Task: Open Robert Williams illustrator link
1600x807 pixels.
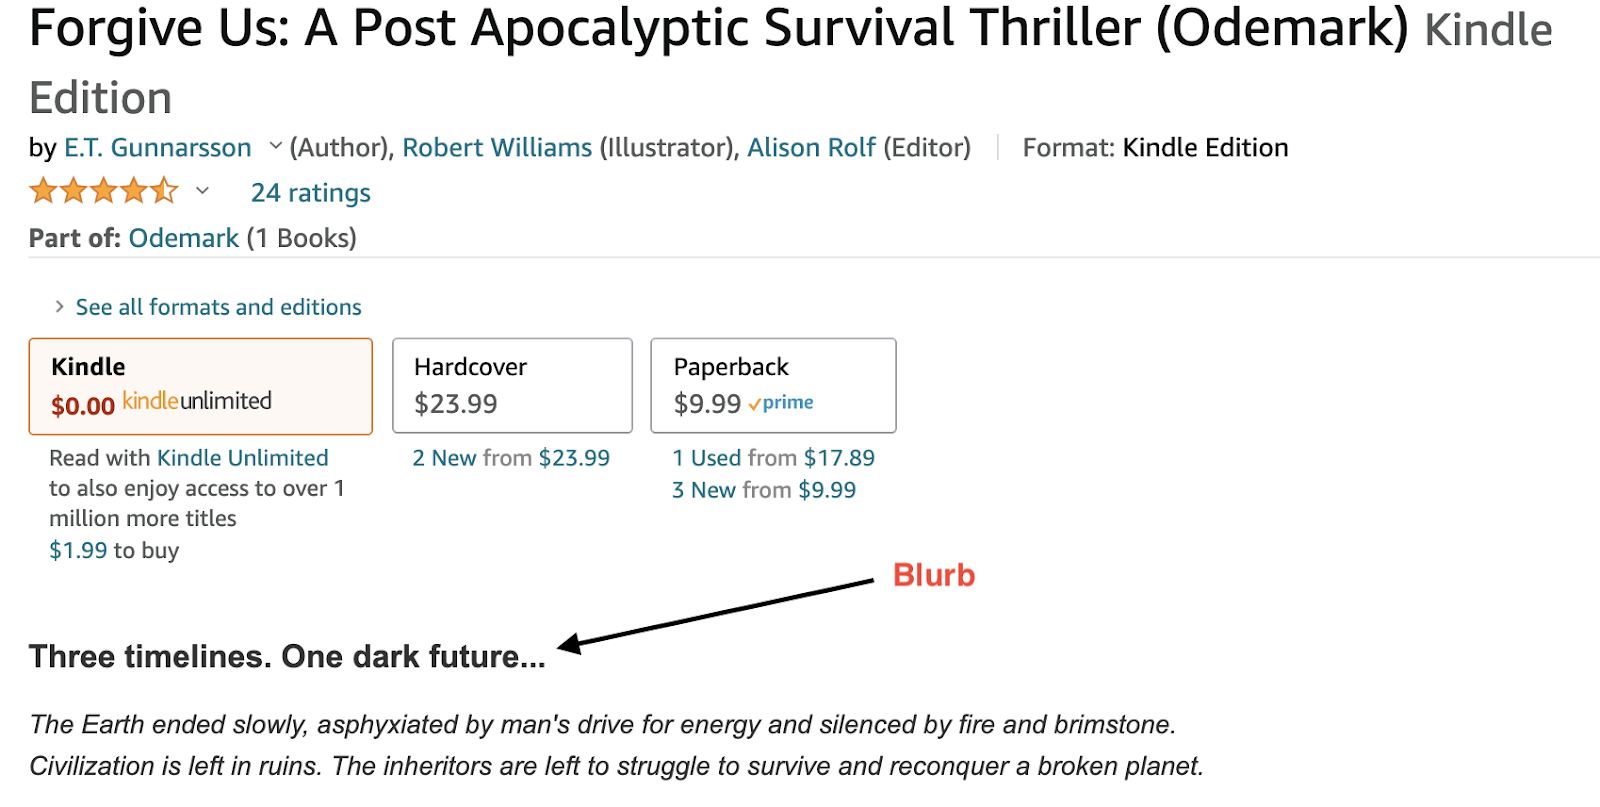Action: coord(497,148)
